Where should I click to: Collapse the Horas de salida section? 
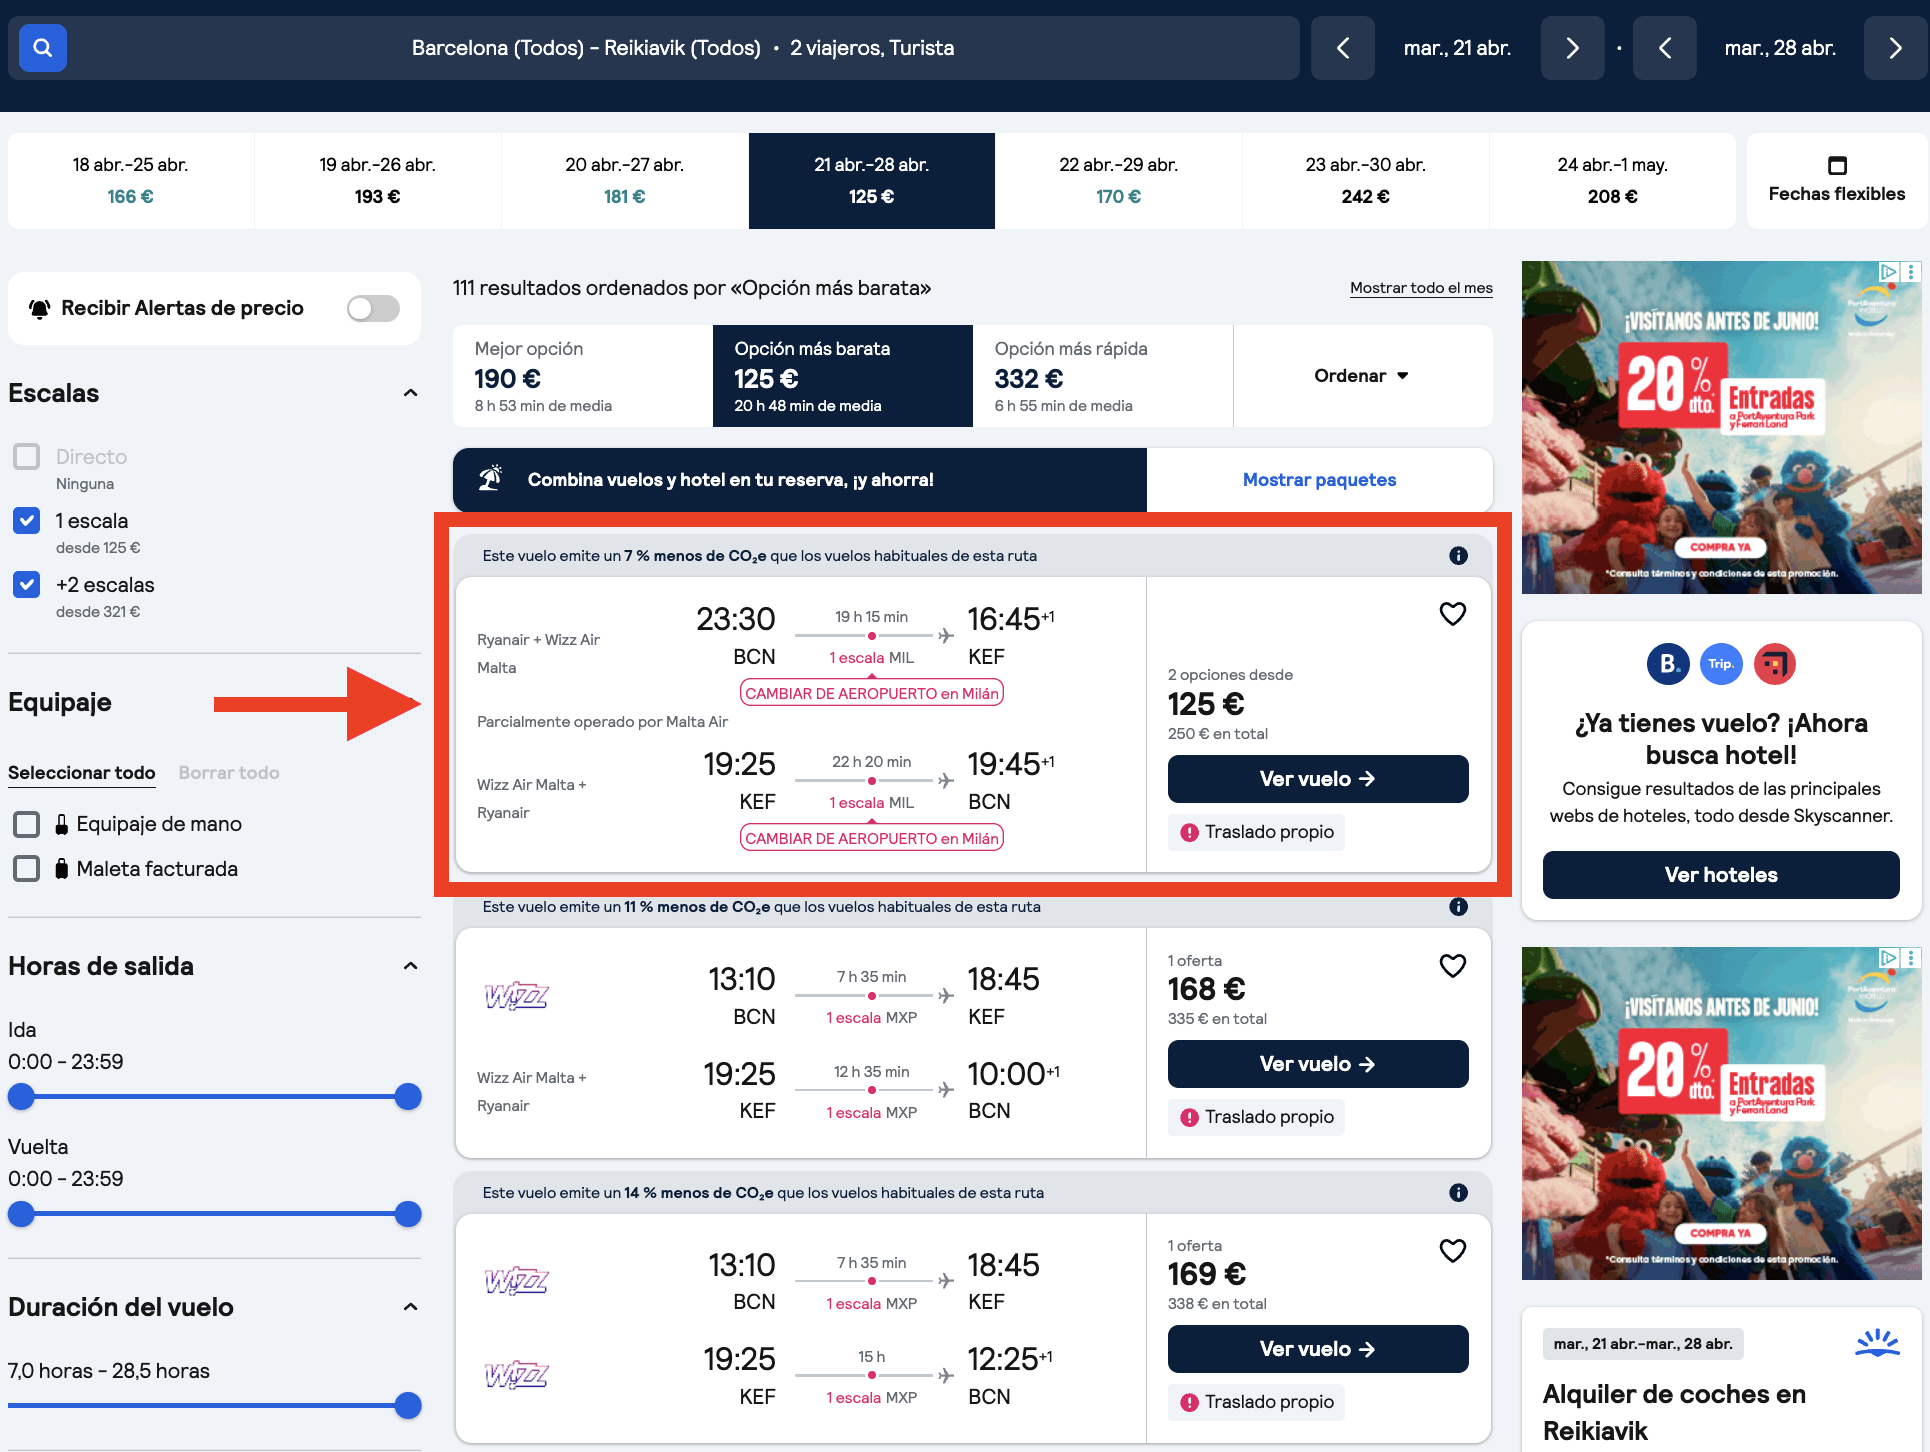(x=410, y=966)
